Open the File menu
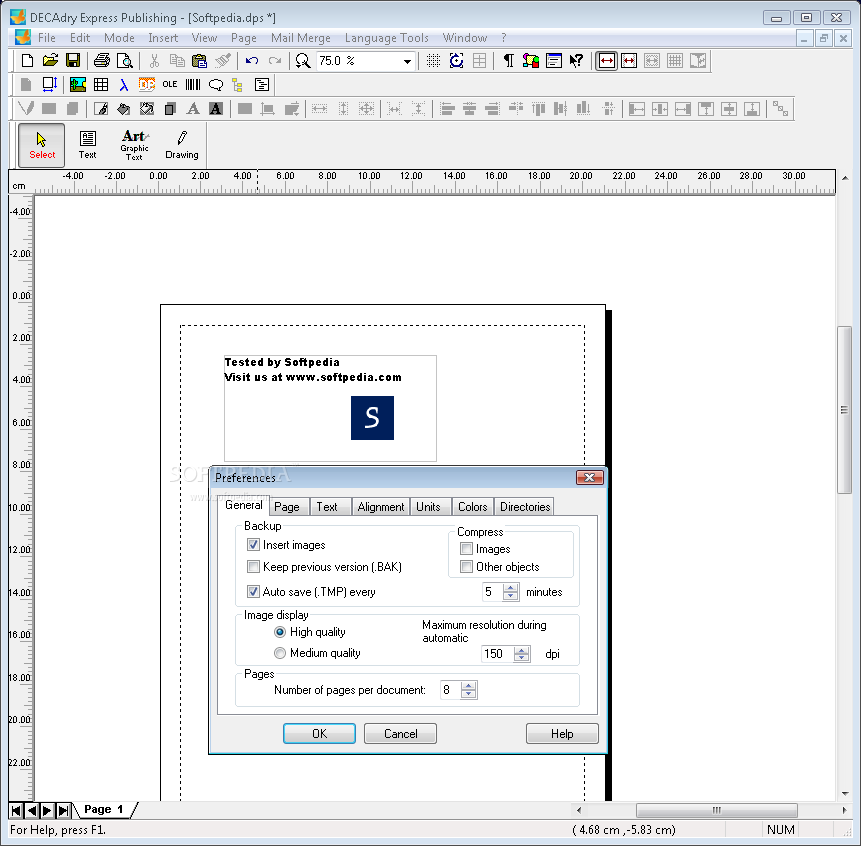This screenshot has height=846, width=861. [47, 38]
